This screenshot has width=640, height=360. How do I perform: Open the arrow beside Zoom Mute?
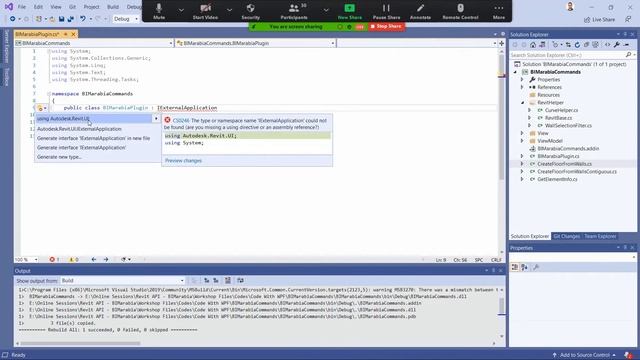tap(181, 10)
